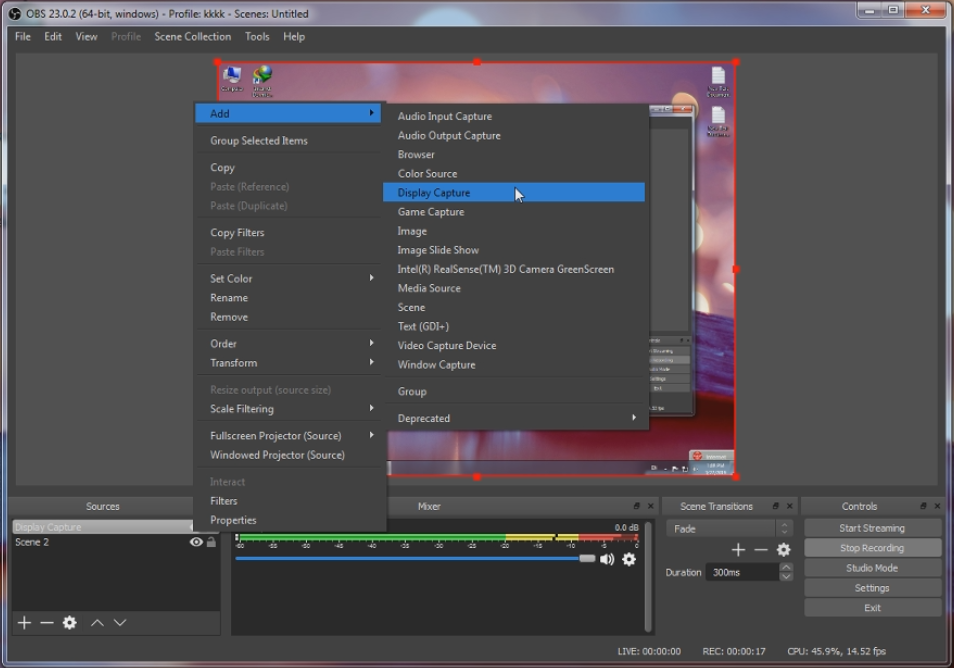This screenshot has height=668, width=954.
Task: Choose Display Capture from Add submenu
Action: point(514,192)
